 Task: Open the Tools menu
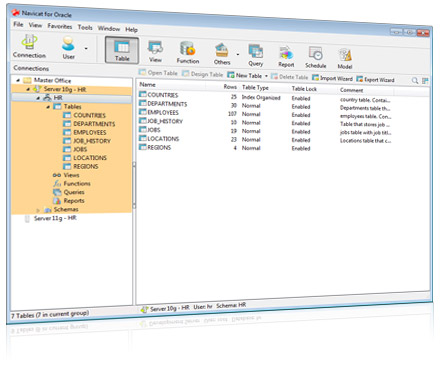coord(85,27)
